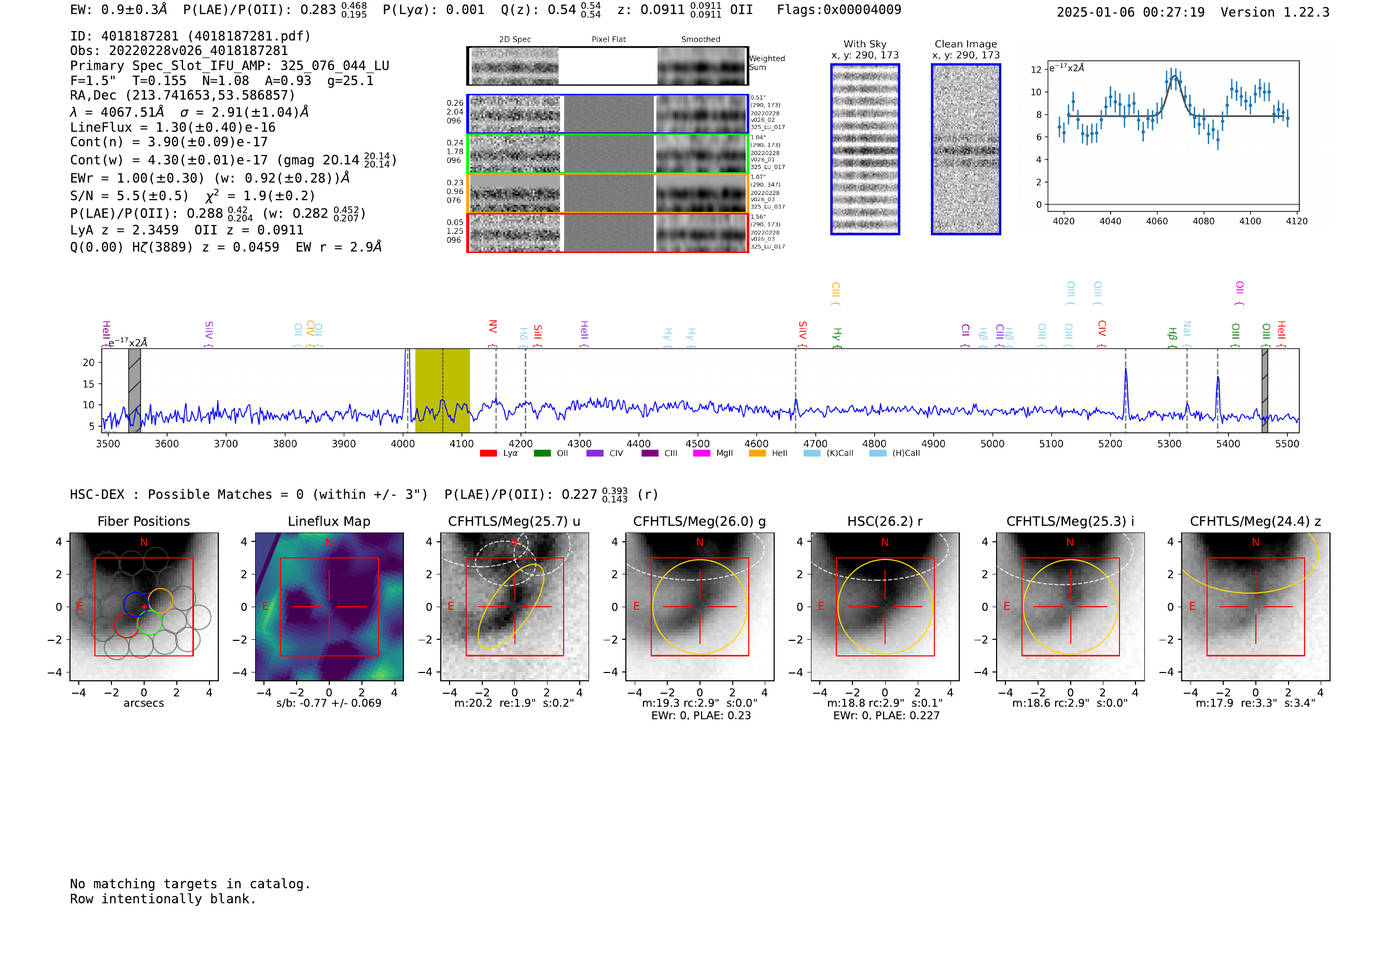The image size is (1400, 953).
Task: Click the Row intentionally blank text
Action: pos(163,899)
